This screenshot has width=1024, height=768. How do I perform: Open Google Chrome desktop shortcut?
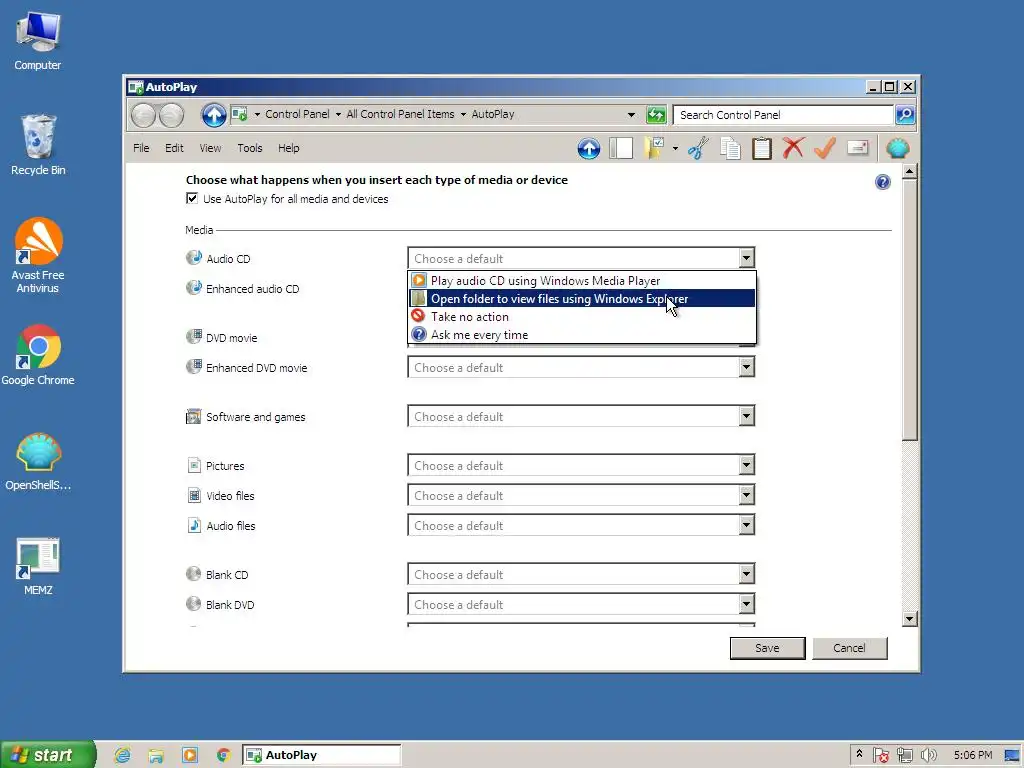pos(38,355)
